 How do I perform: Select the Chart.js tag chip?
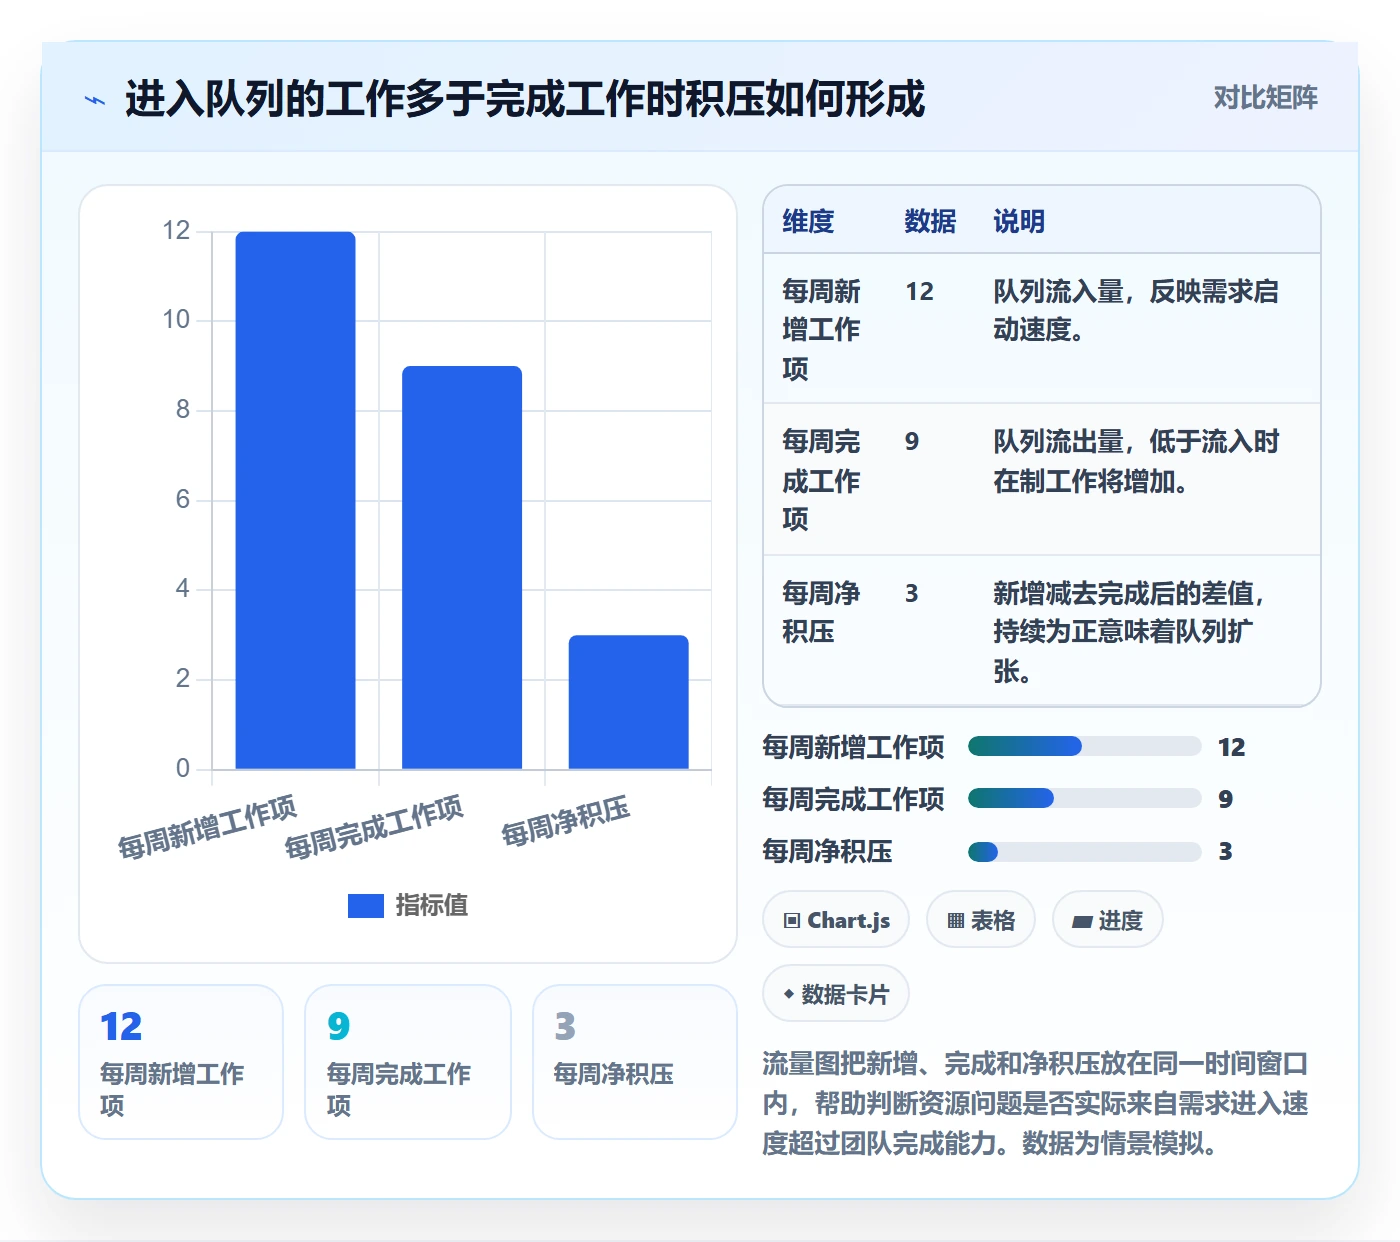(x=836, y=920)
